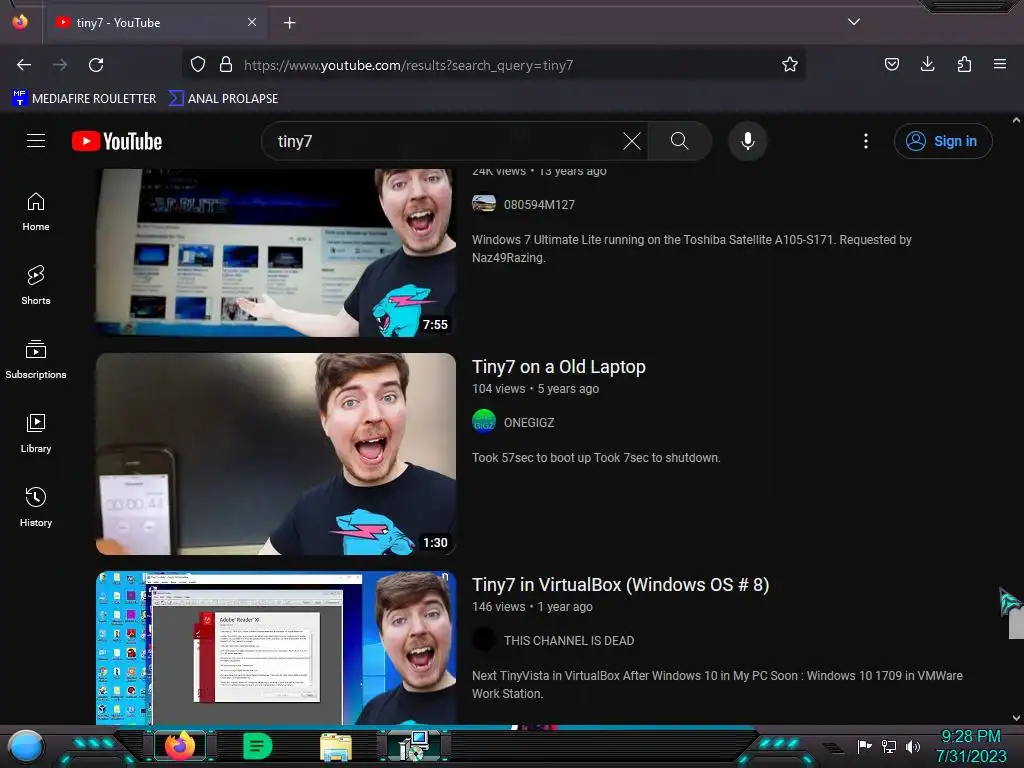Open the Firefox application menu
The width and height of the screenshot is (1024, 768).
pyautogui.click(x=999, y=64)
